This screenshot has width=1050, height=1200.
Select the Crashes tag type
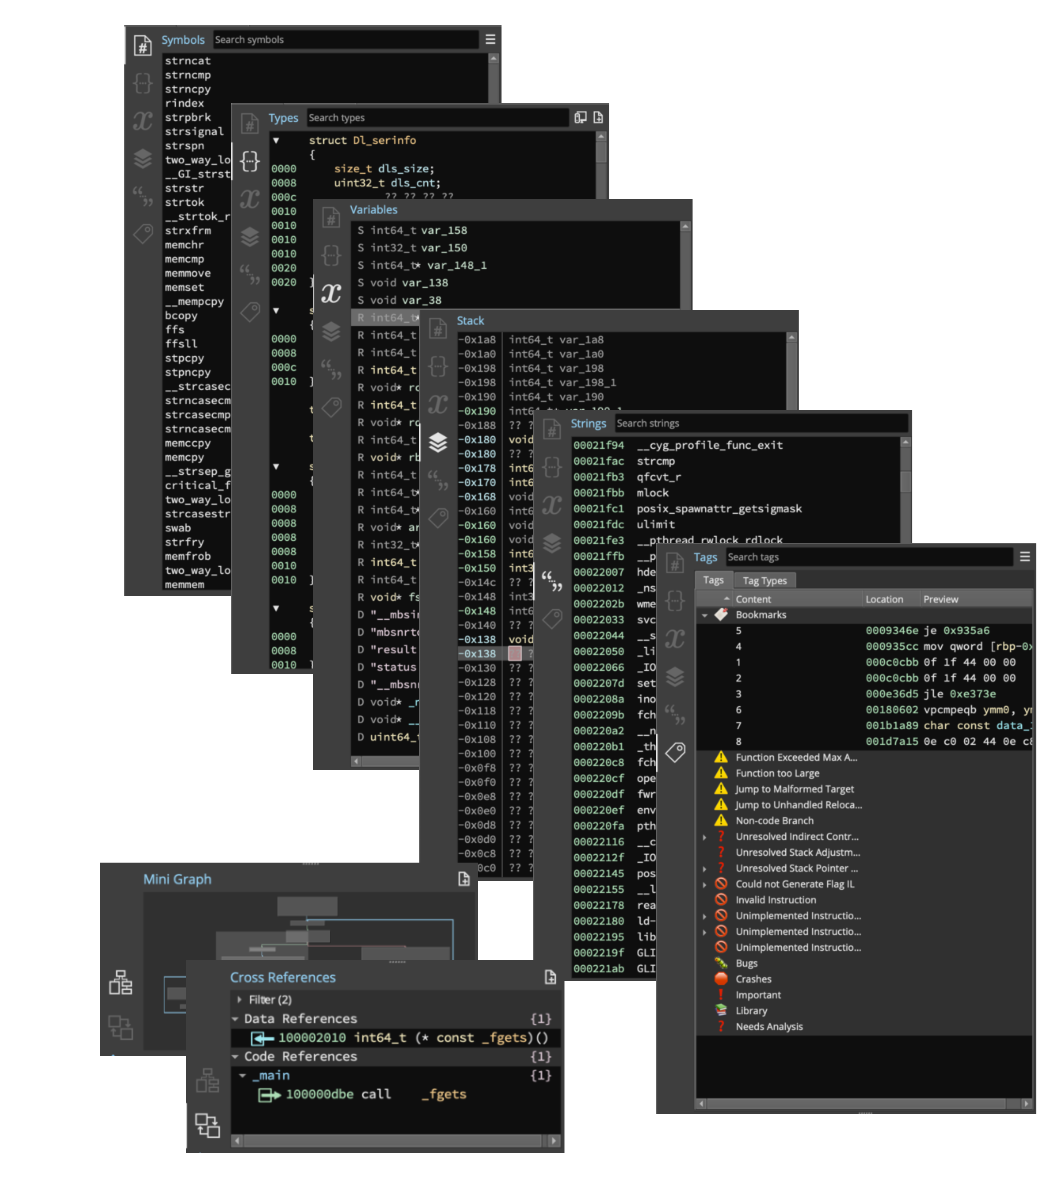(x=753, y=979)
